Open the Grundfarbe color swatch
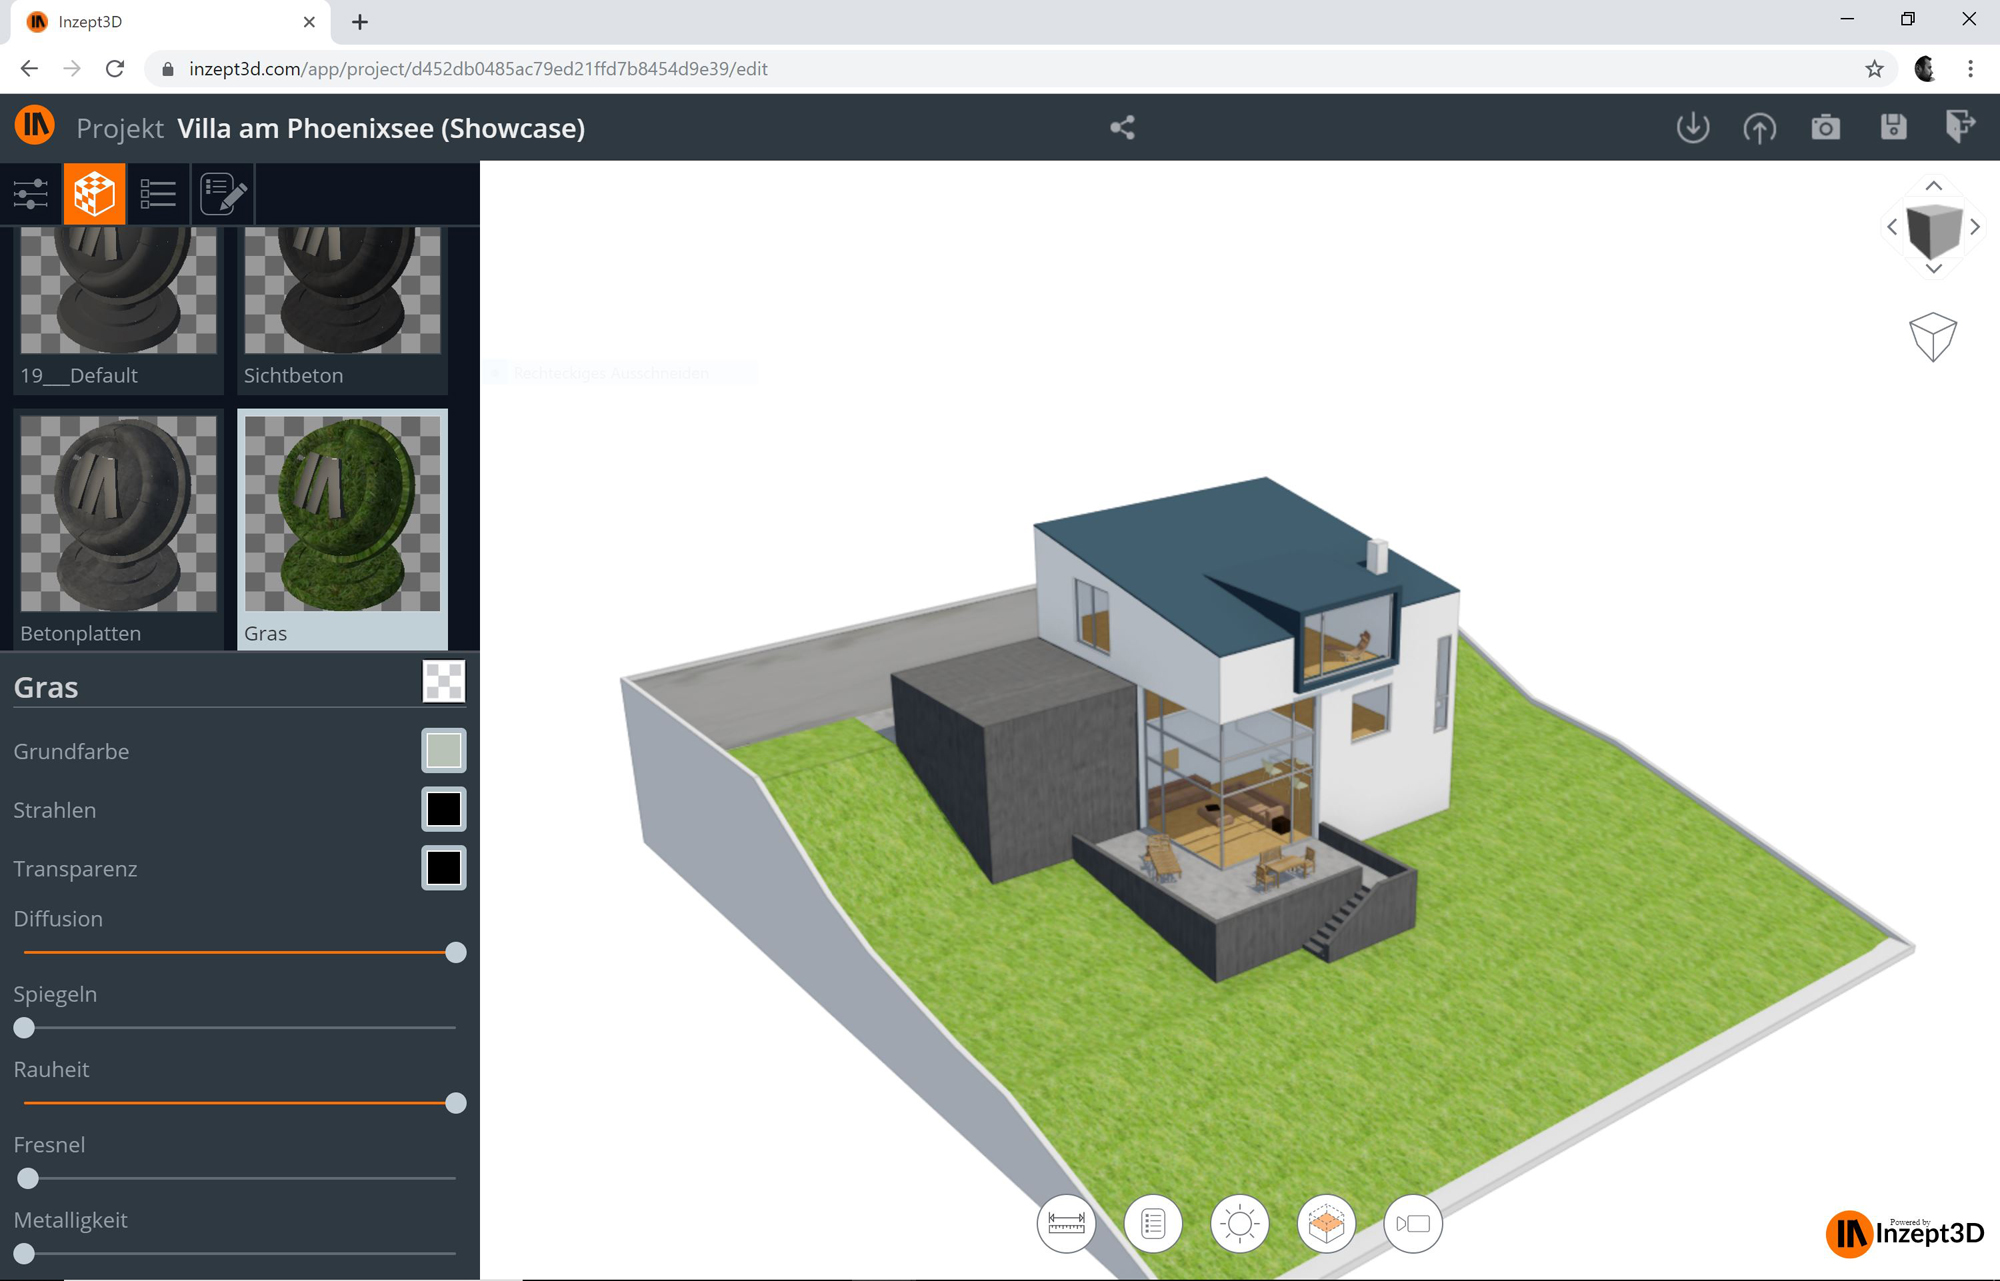Image resolution: width=2000 pixels, height=1281 pixels. coord(443,751)
